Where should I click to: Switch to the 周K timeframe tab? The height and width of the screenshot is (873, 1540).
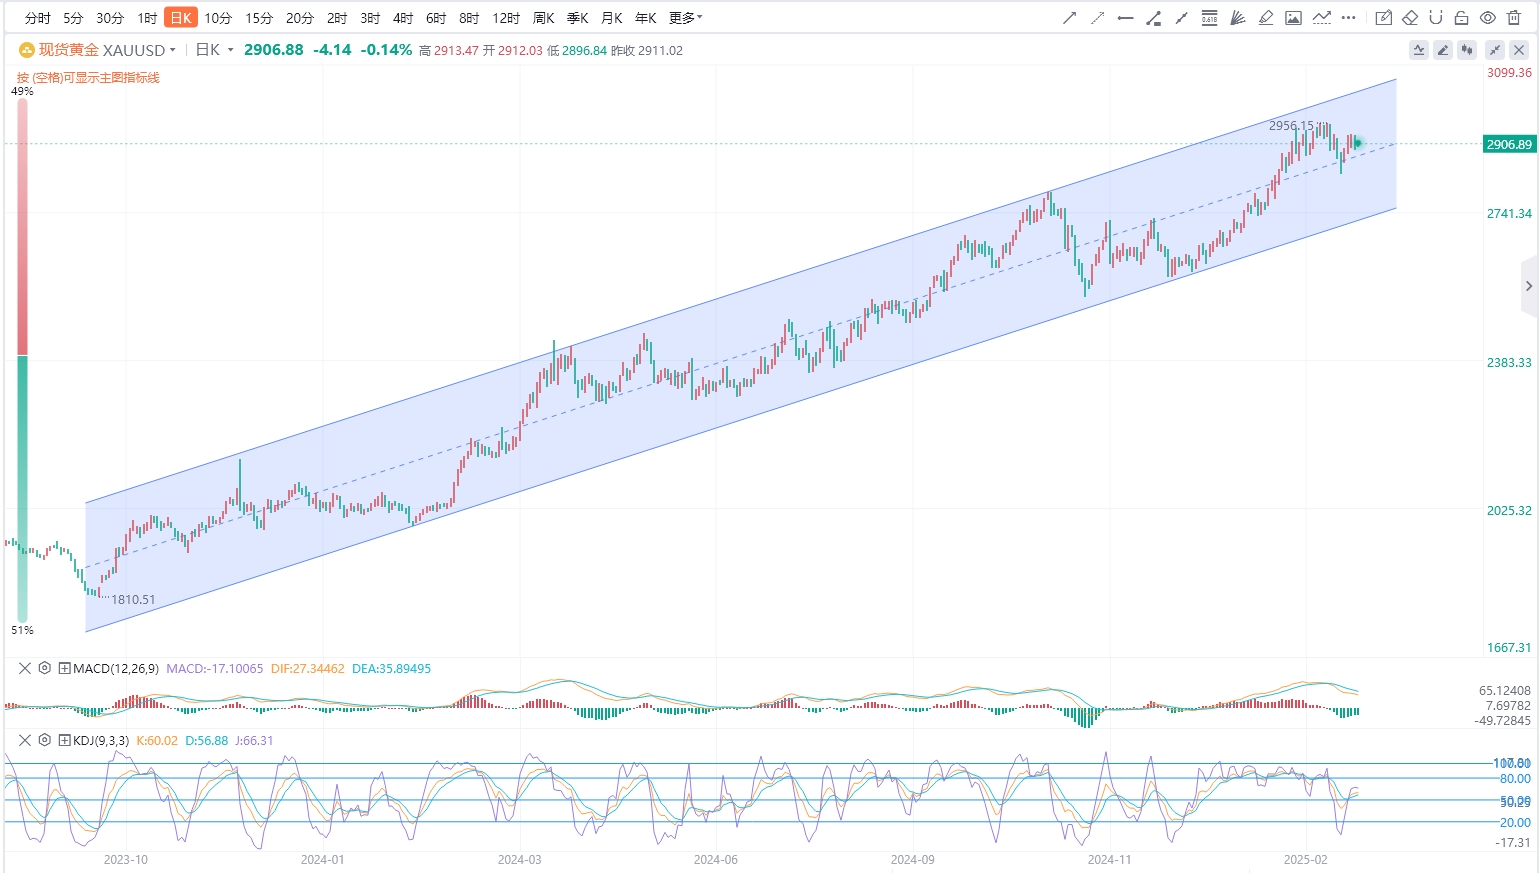coord(543,18)
